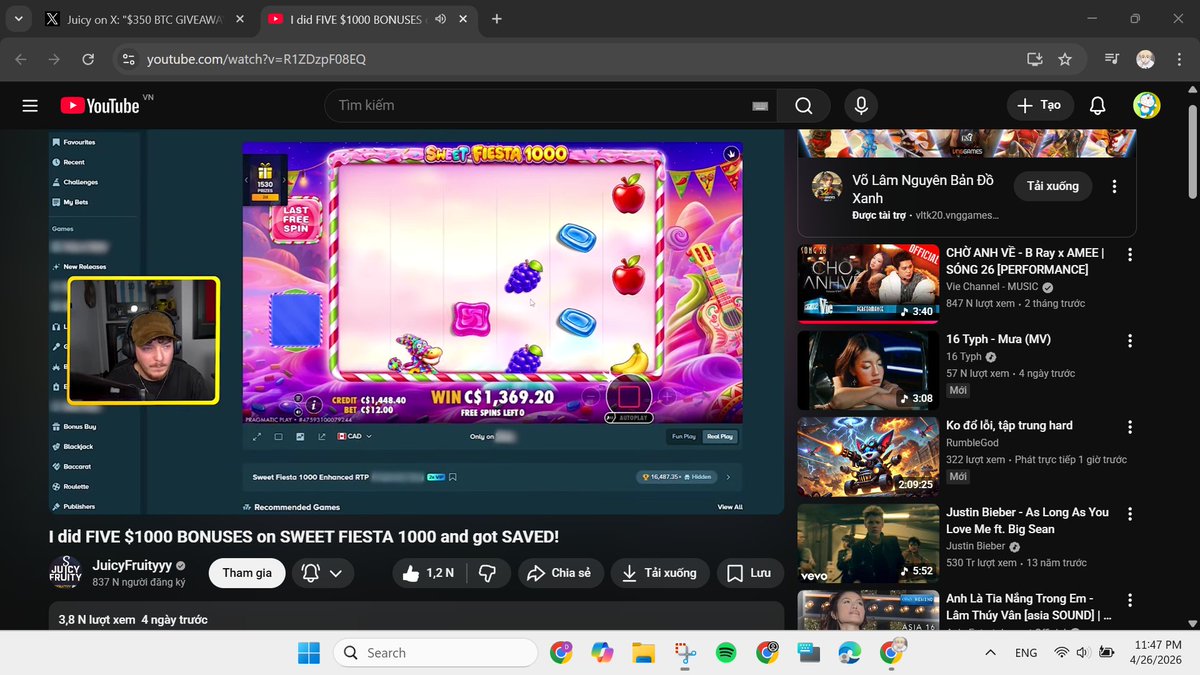Click the ad's Tải xuống button

1053,186
